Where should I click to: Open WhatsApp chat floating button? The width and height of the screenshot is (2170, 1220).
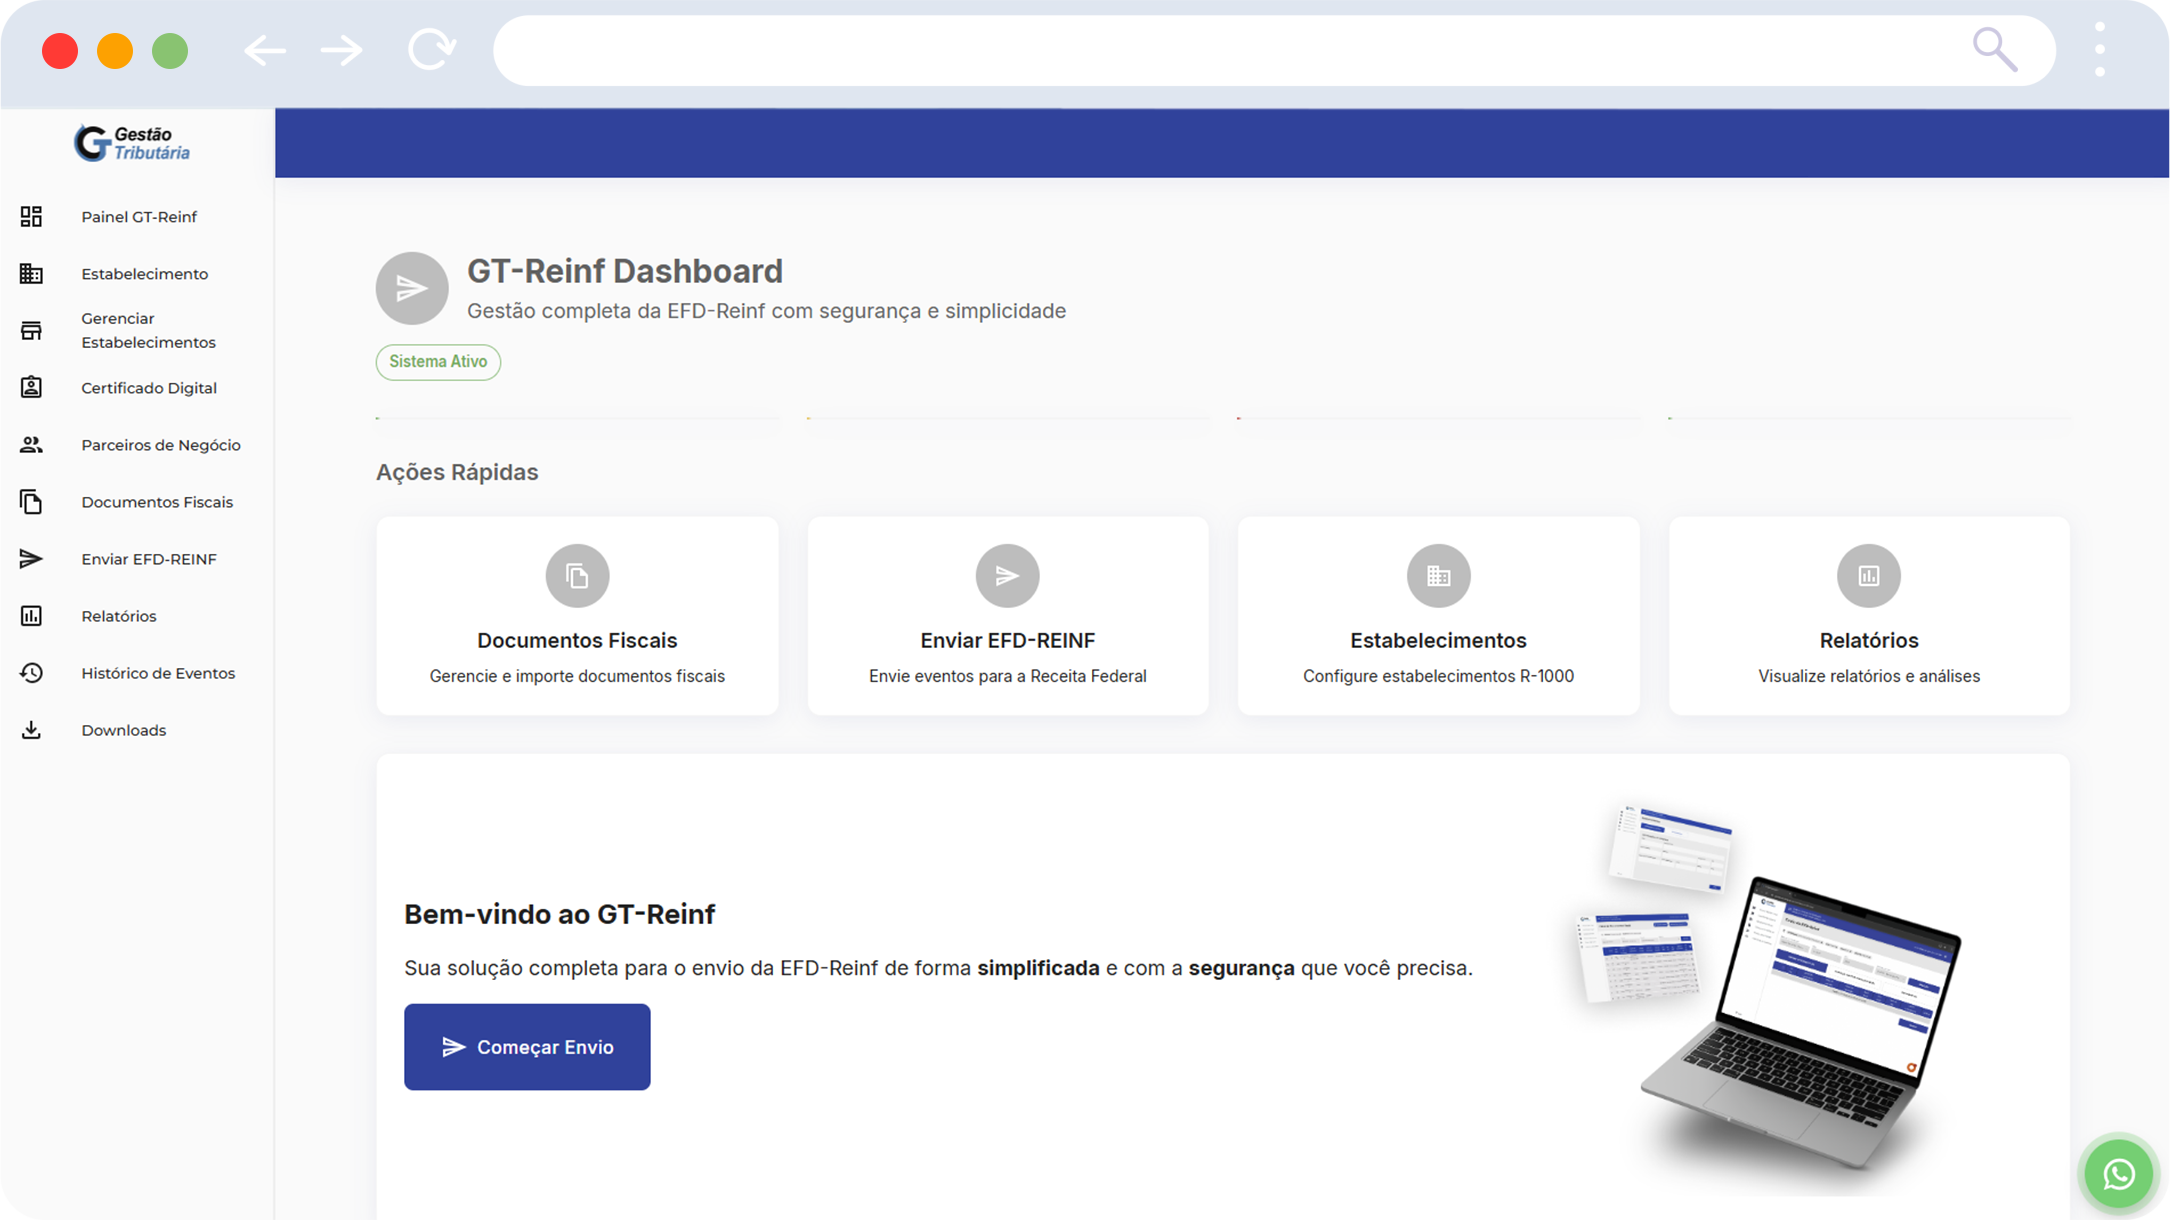pyautogui.click(x=2118, y=1174)
